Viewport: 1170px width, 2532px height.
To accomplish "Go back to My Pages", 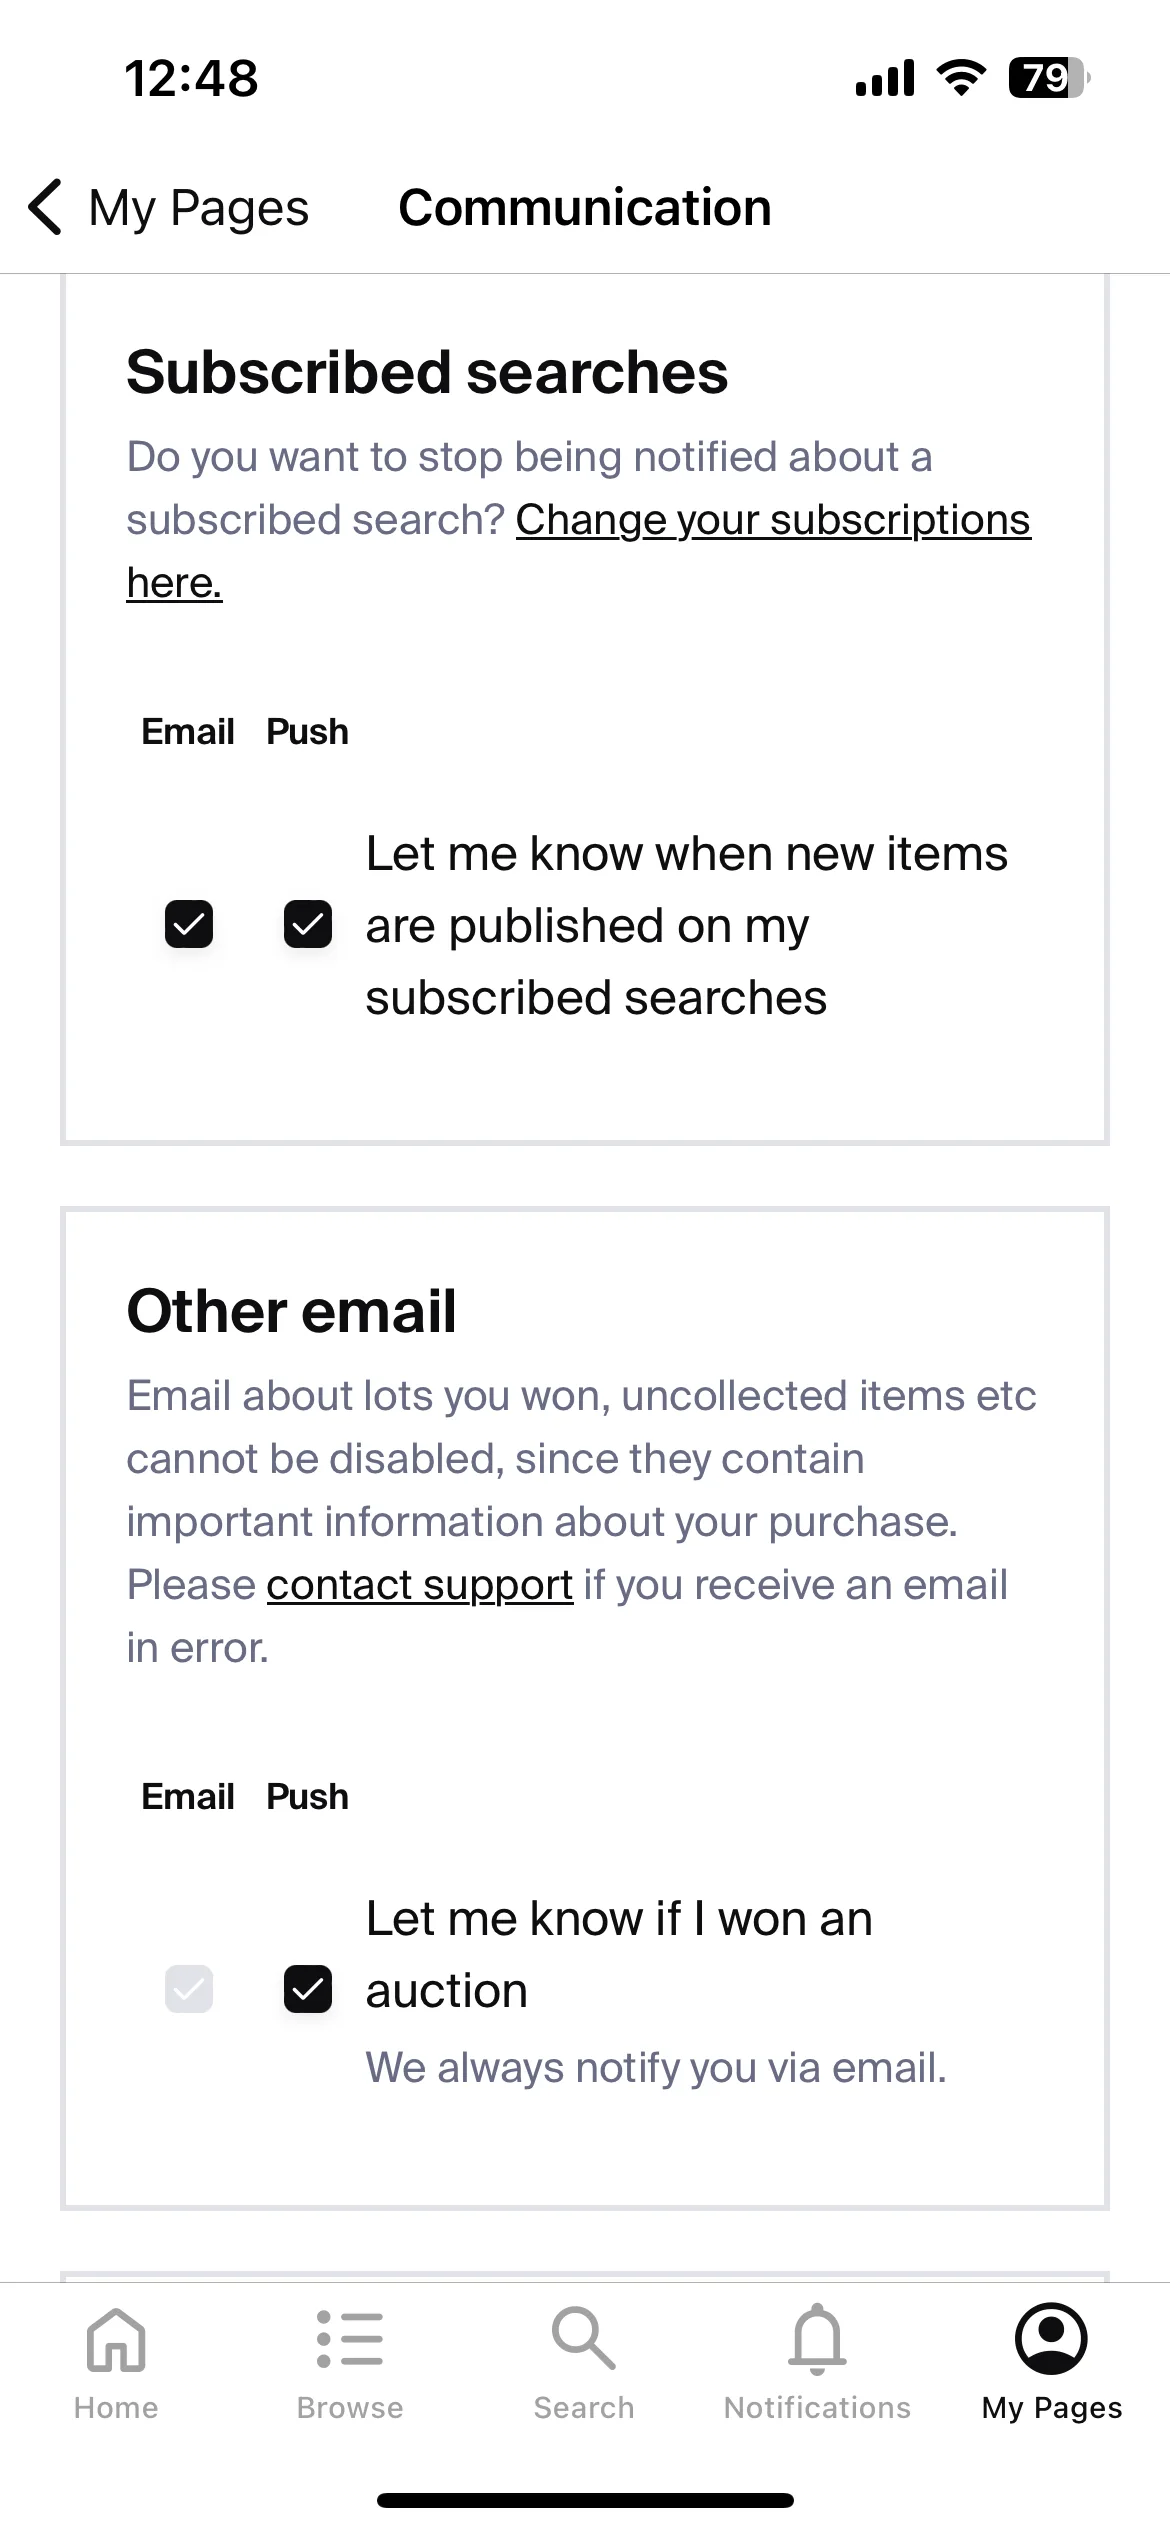I will (199, 208).
